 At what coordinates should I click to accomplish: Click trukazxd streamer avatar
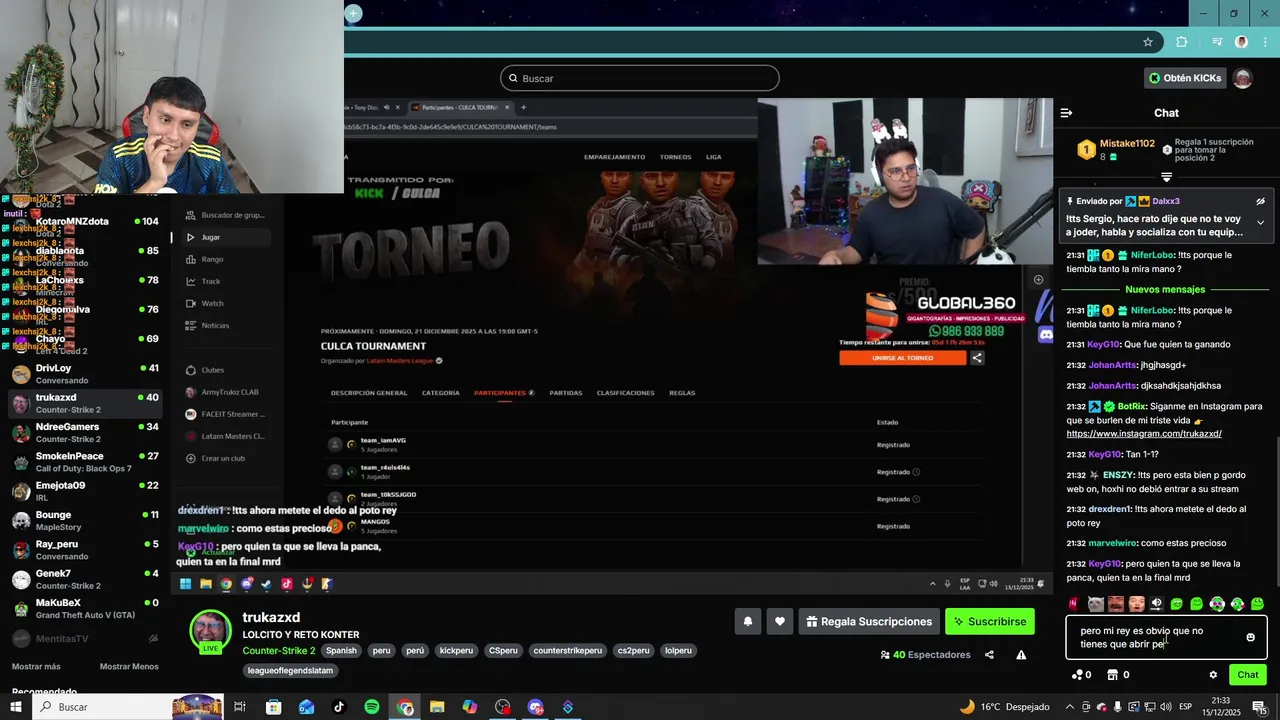[211, 630]
